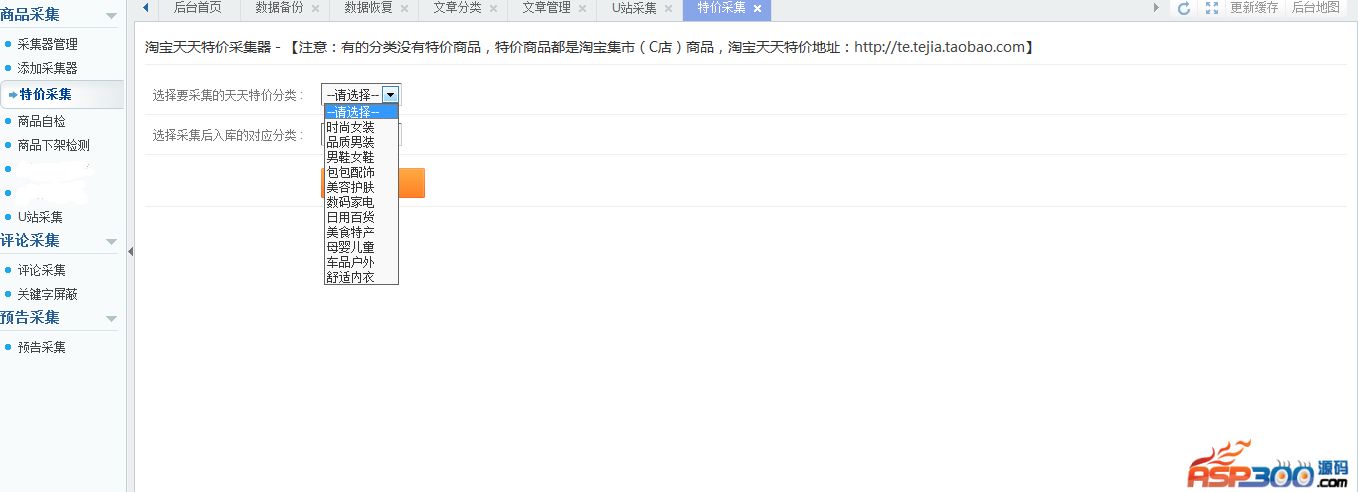Close the 数据备份 tab
This screenshot has height=492, width=1358.
pos(315,8)
